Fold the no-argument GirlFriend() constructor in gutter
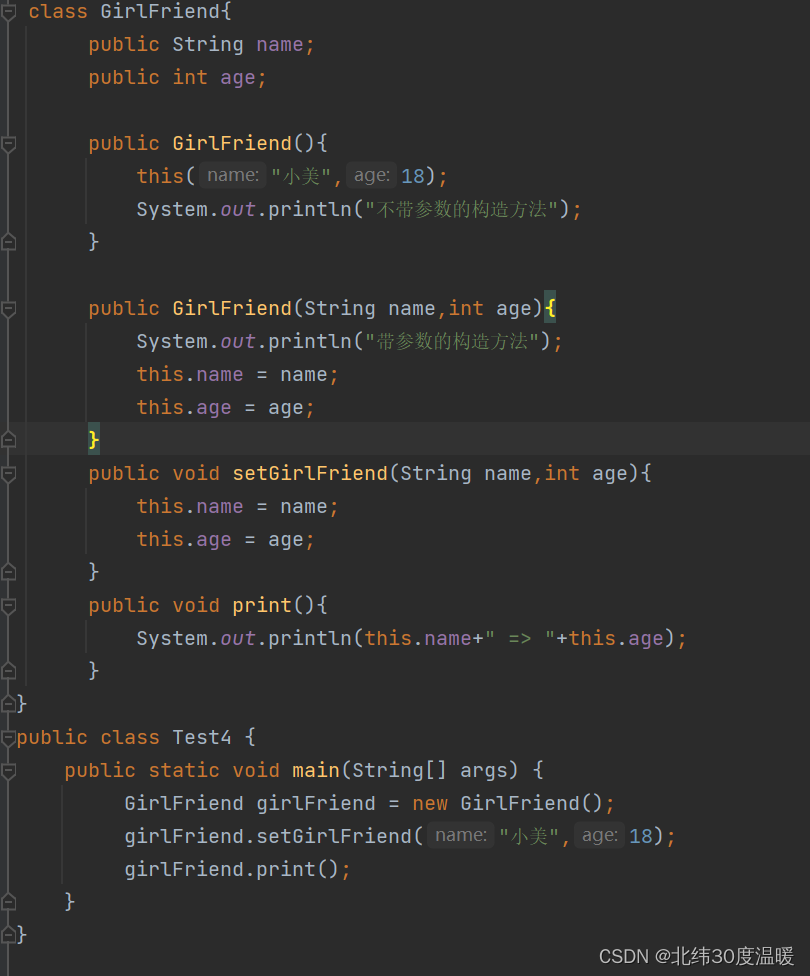The image size is (810, 976). click(9, 144)
